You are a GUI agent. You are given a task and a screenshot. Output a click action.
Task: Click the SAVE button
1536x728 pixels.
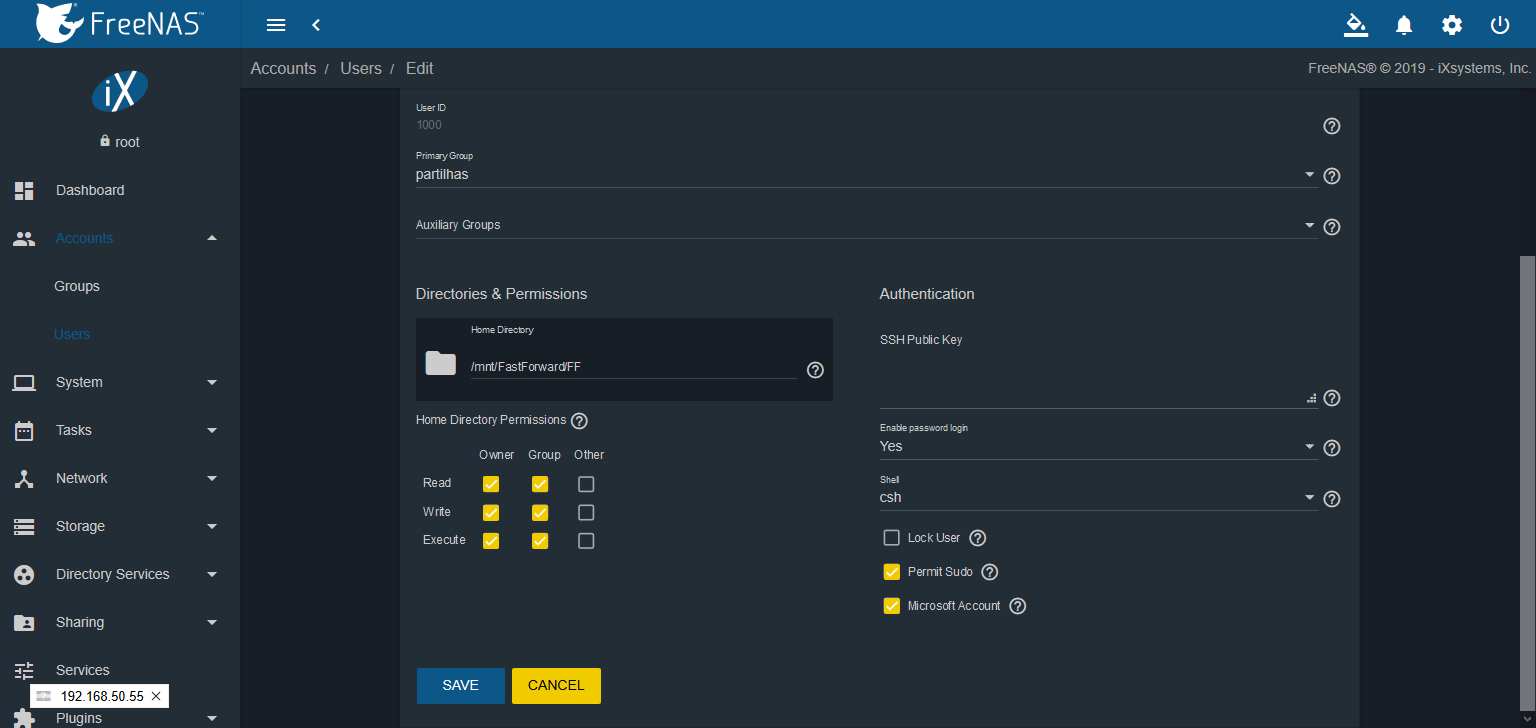pyautogui.click(x=460, y=686)
